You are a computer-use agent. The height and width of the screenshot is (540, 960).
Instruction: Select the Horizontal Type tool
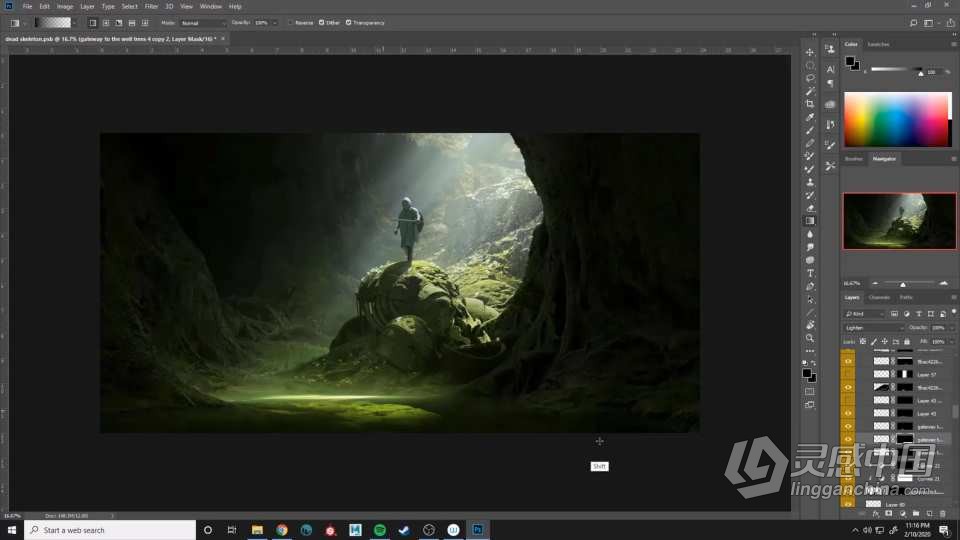point(810,273)
